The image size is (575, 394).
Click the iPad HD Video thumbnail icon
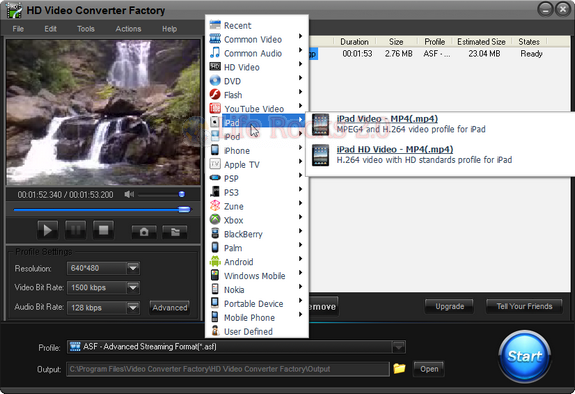(321, 155)
